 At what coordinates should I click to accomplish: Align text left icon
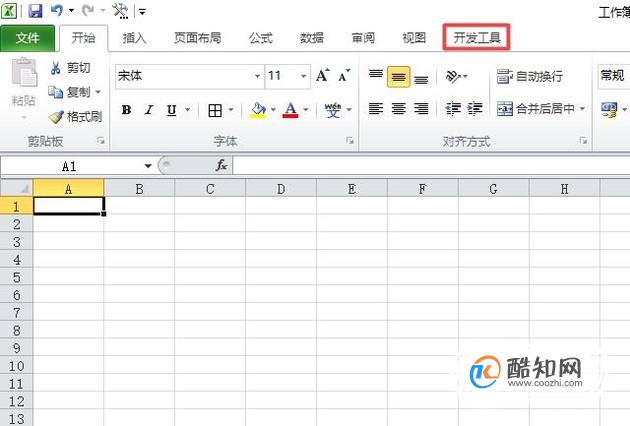[376, 109]
